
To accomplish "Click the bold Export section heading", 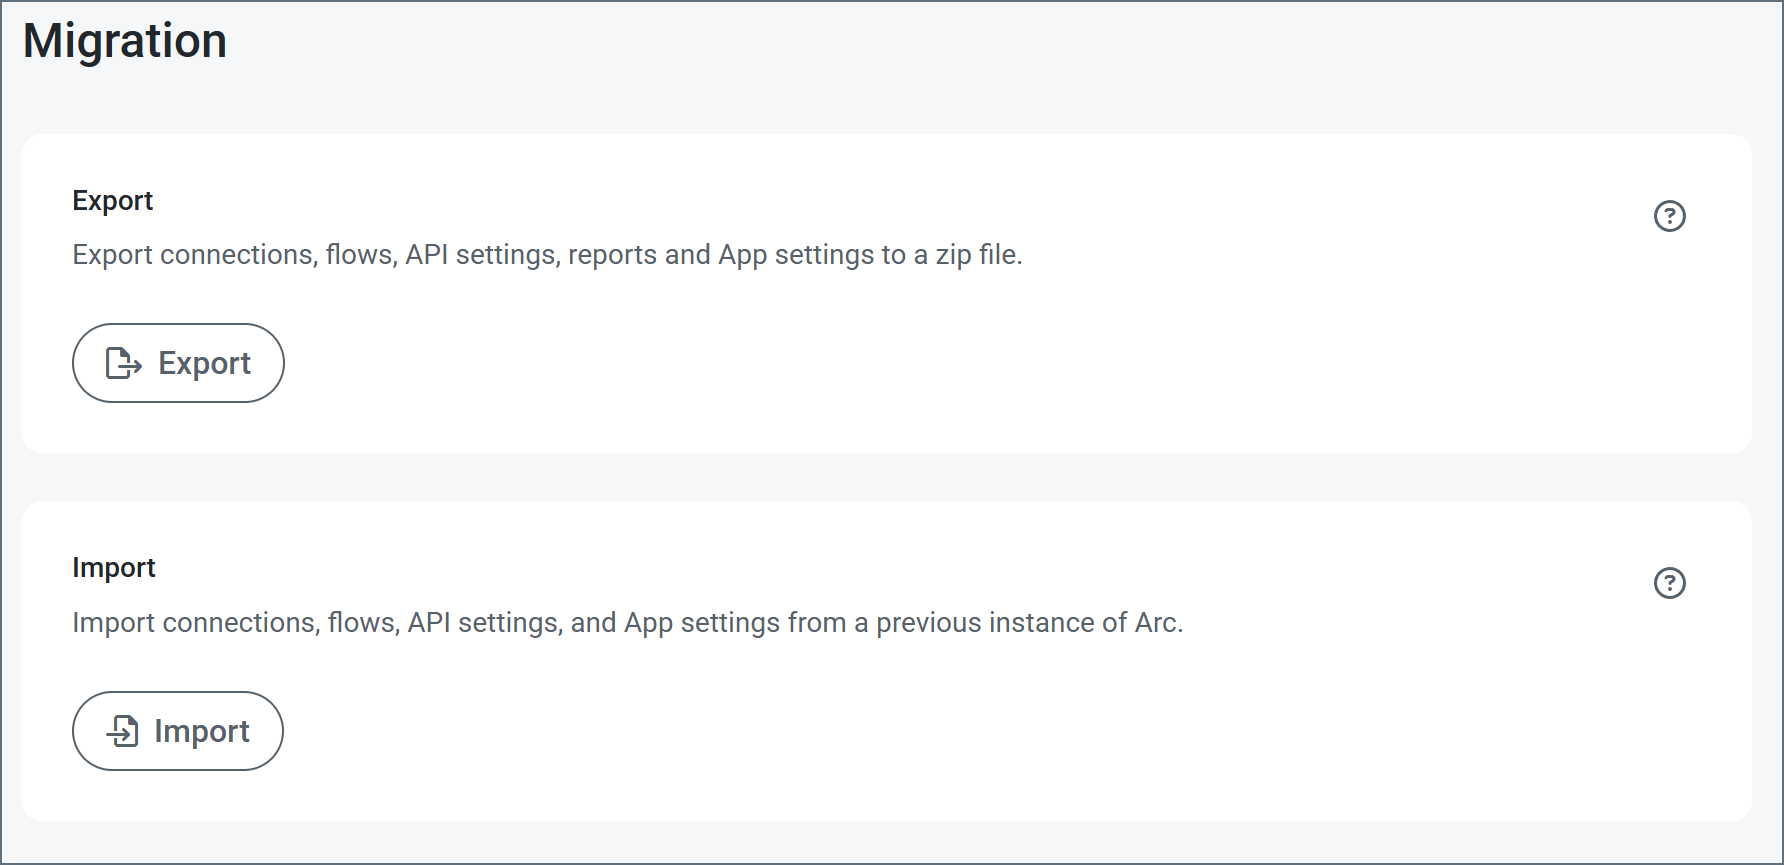I will (113, 201).
